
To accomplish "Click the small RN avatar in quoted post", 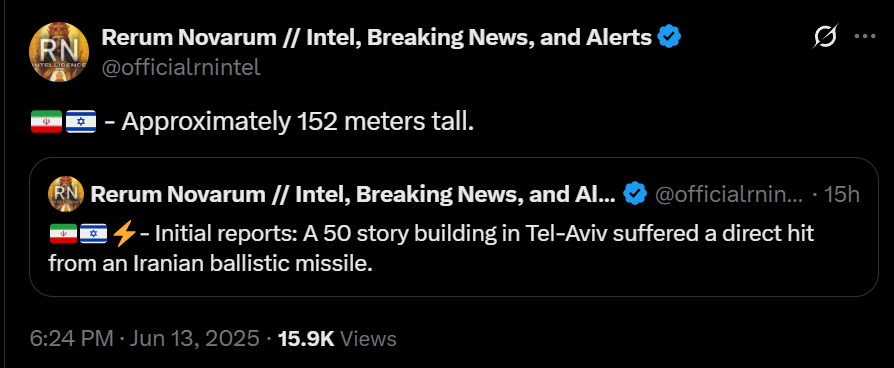I will pyautogui.click(x=66, y=195).
